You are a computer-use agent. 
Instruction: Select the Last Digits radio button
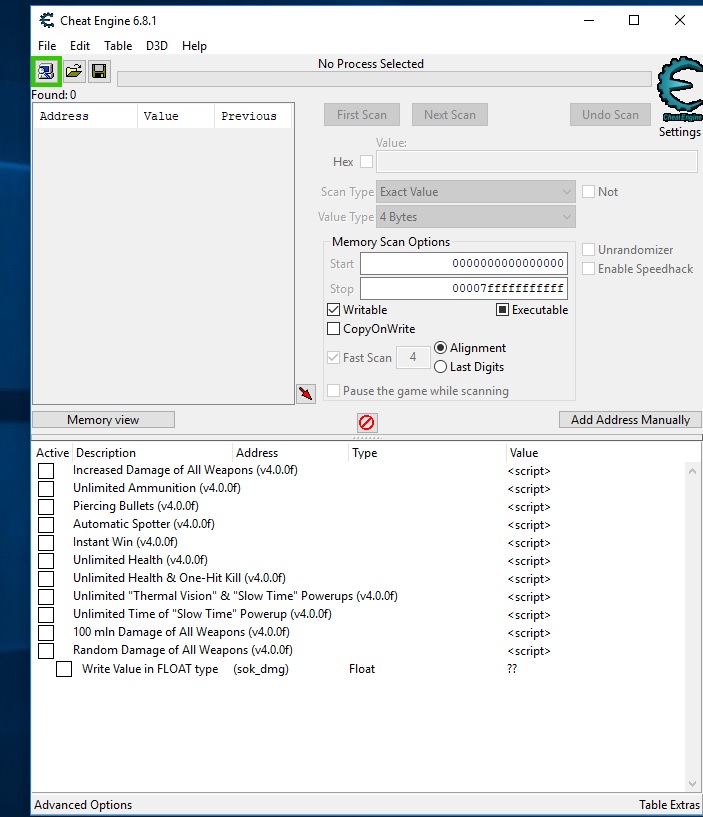440,367
